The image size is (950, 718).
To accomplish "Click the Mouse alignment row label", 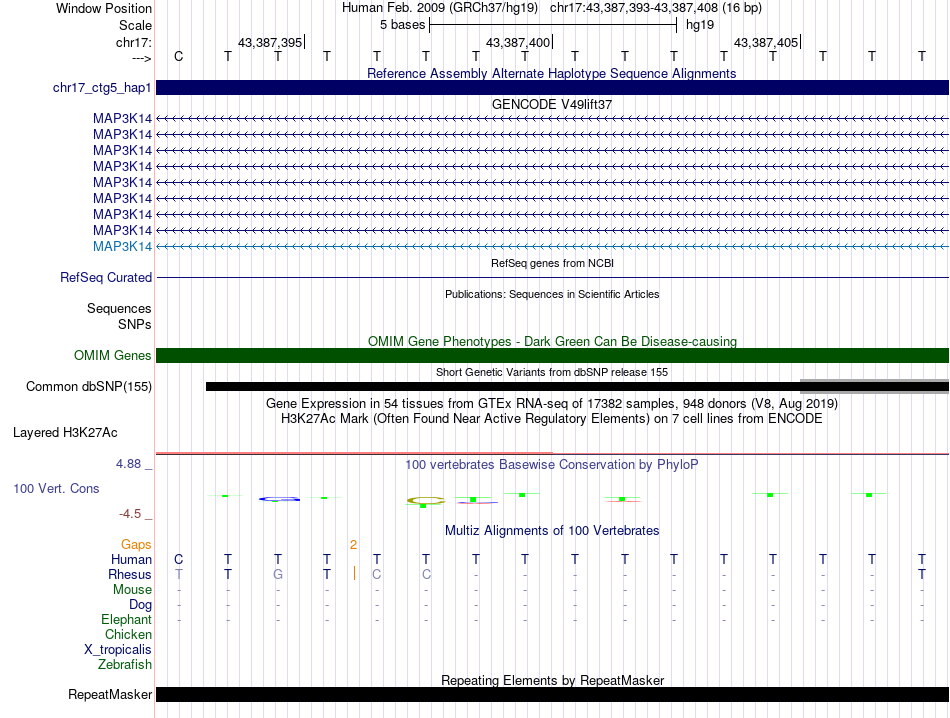I will click(x=132, y=590).
